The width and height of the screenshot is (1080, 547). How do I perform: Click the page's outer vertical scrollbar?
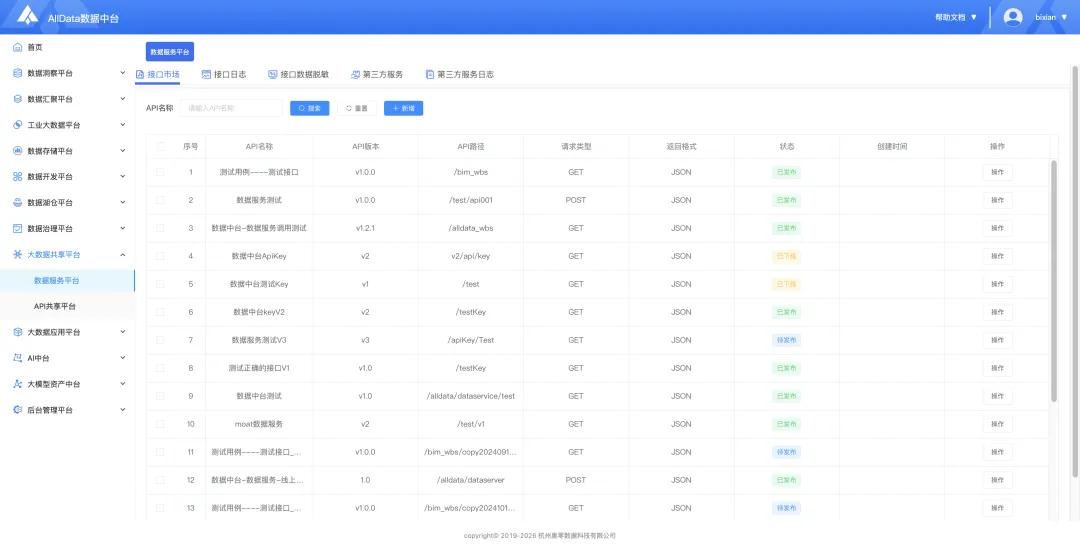point(1075,270)
